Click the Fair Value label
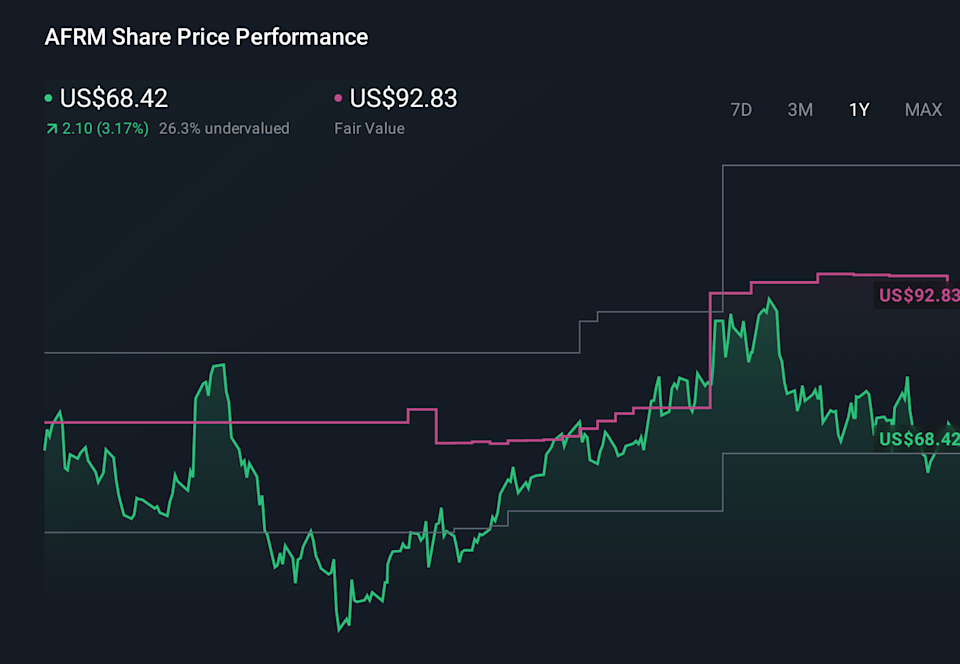Screen dimensions: 960x664 369,128
